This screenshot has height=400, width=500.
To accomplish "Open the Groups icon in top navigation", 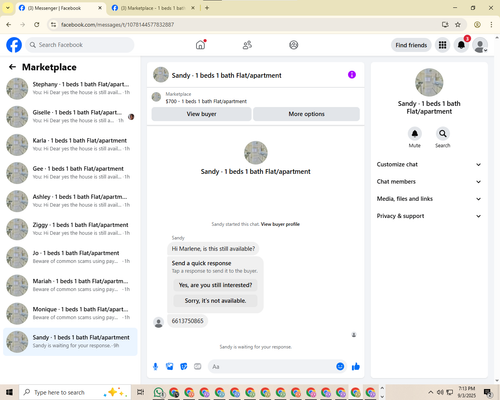I will tap(294, 45).
